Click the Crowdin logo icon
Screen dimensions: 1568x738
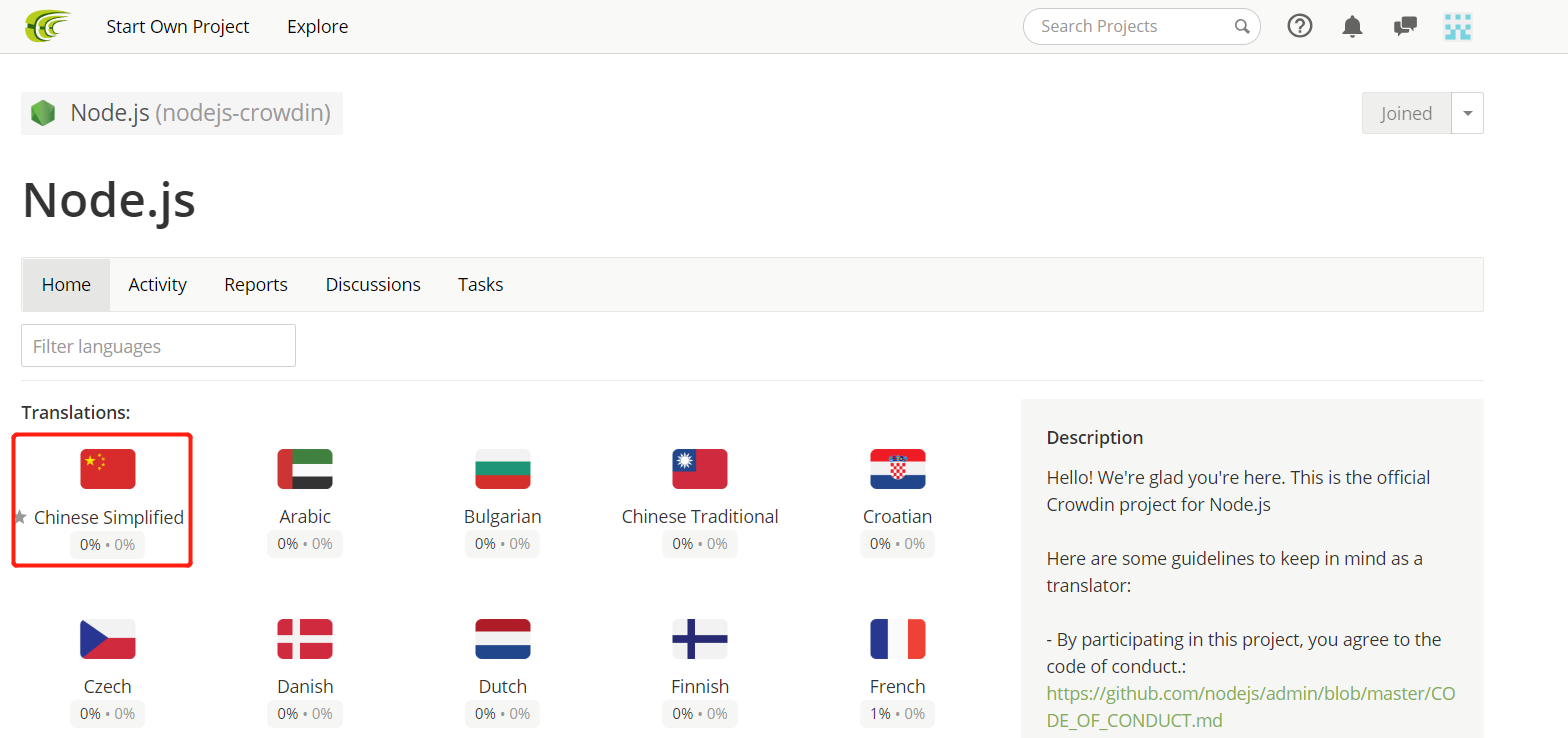(x=48, y=26)
